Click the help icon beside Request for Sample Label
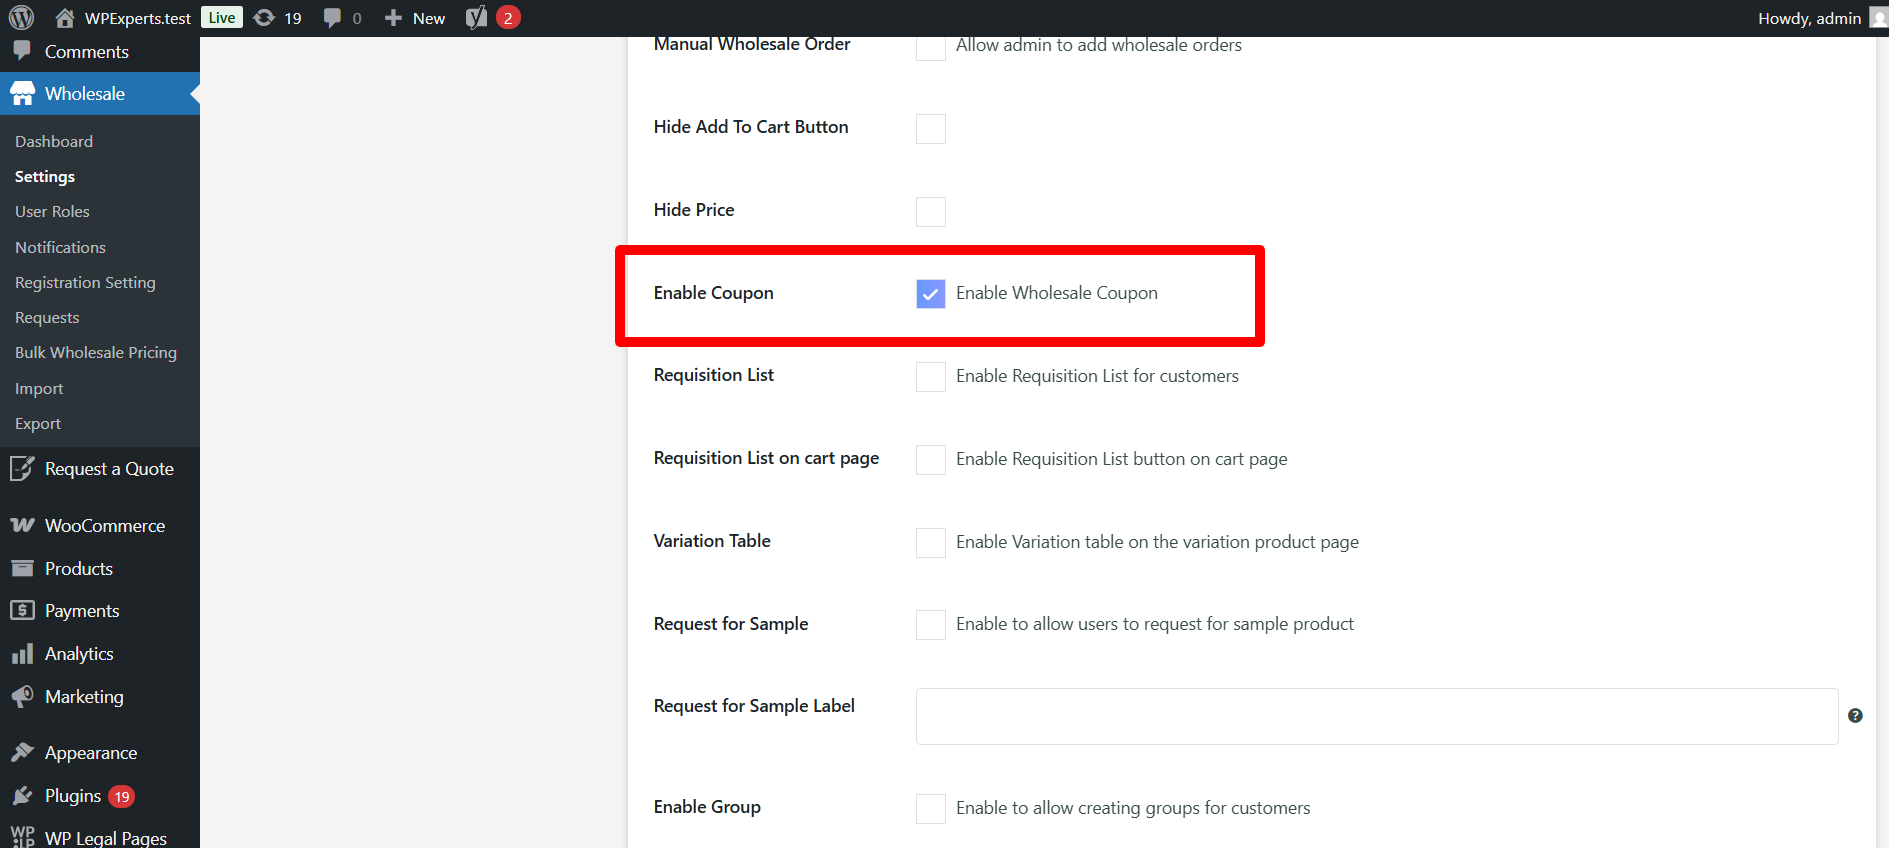Viewport: 1889px width, 848px height. click(1855, 716)
